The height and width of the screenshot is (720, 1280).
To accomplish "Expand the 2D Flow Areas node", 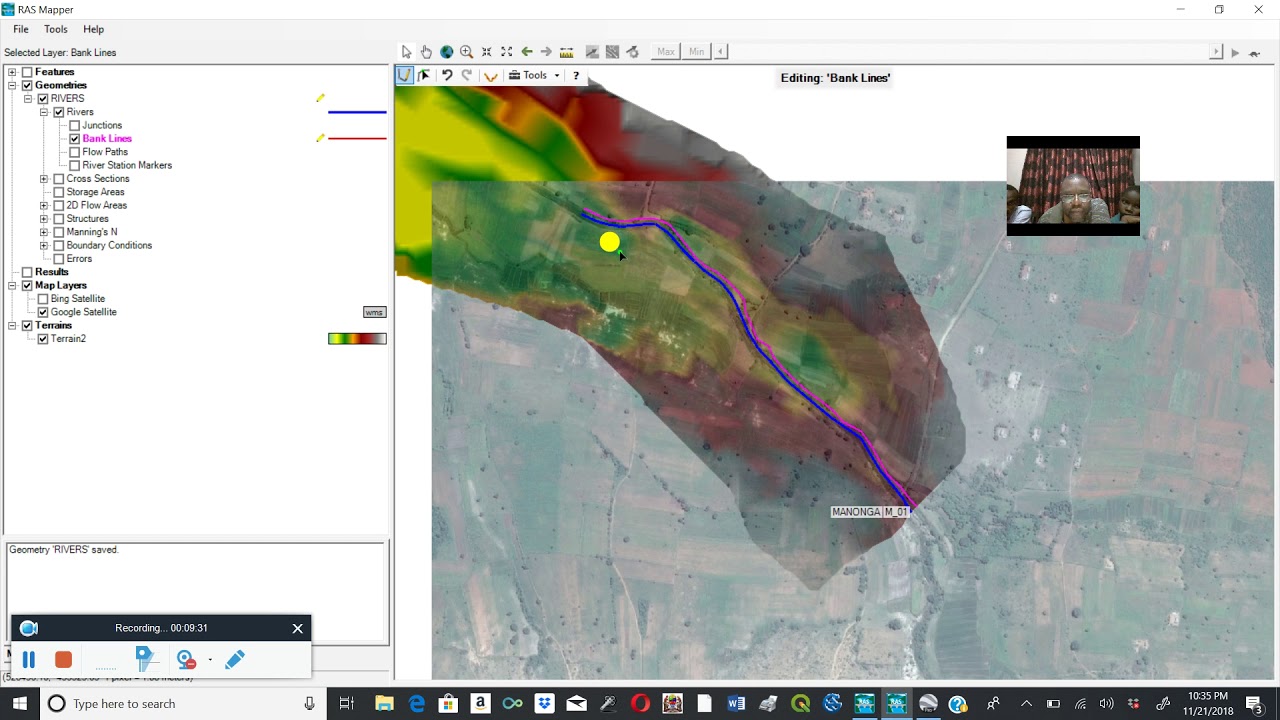I will pos(44,205).
